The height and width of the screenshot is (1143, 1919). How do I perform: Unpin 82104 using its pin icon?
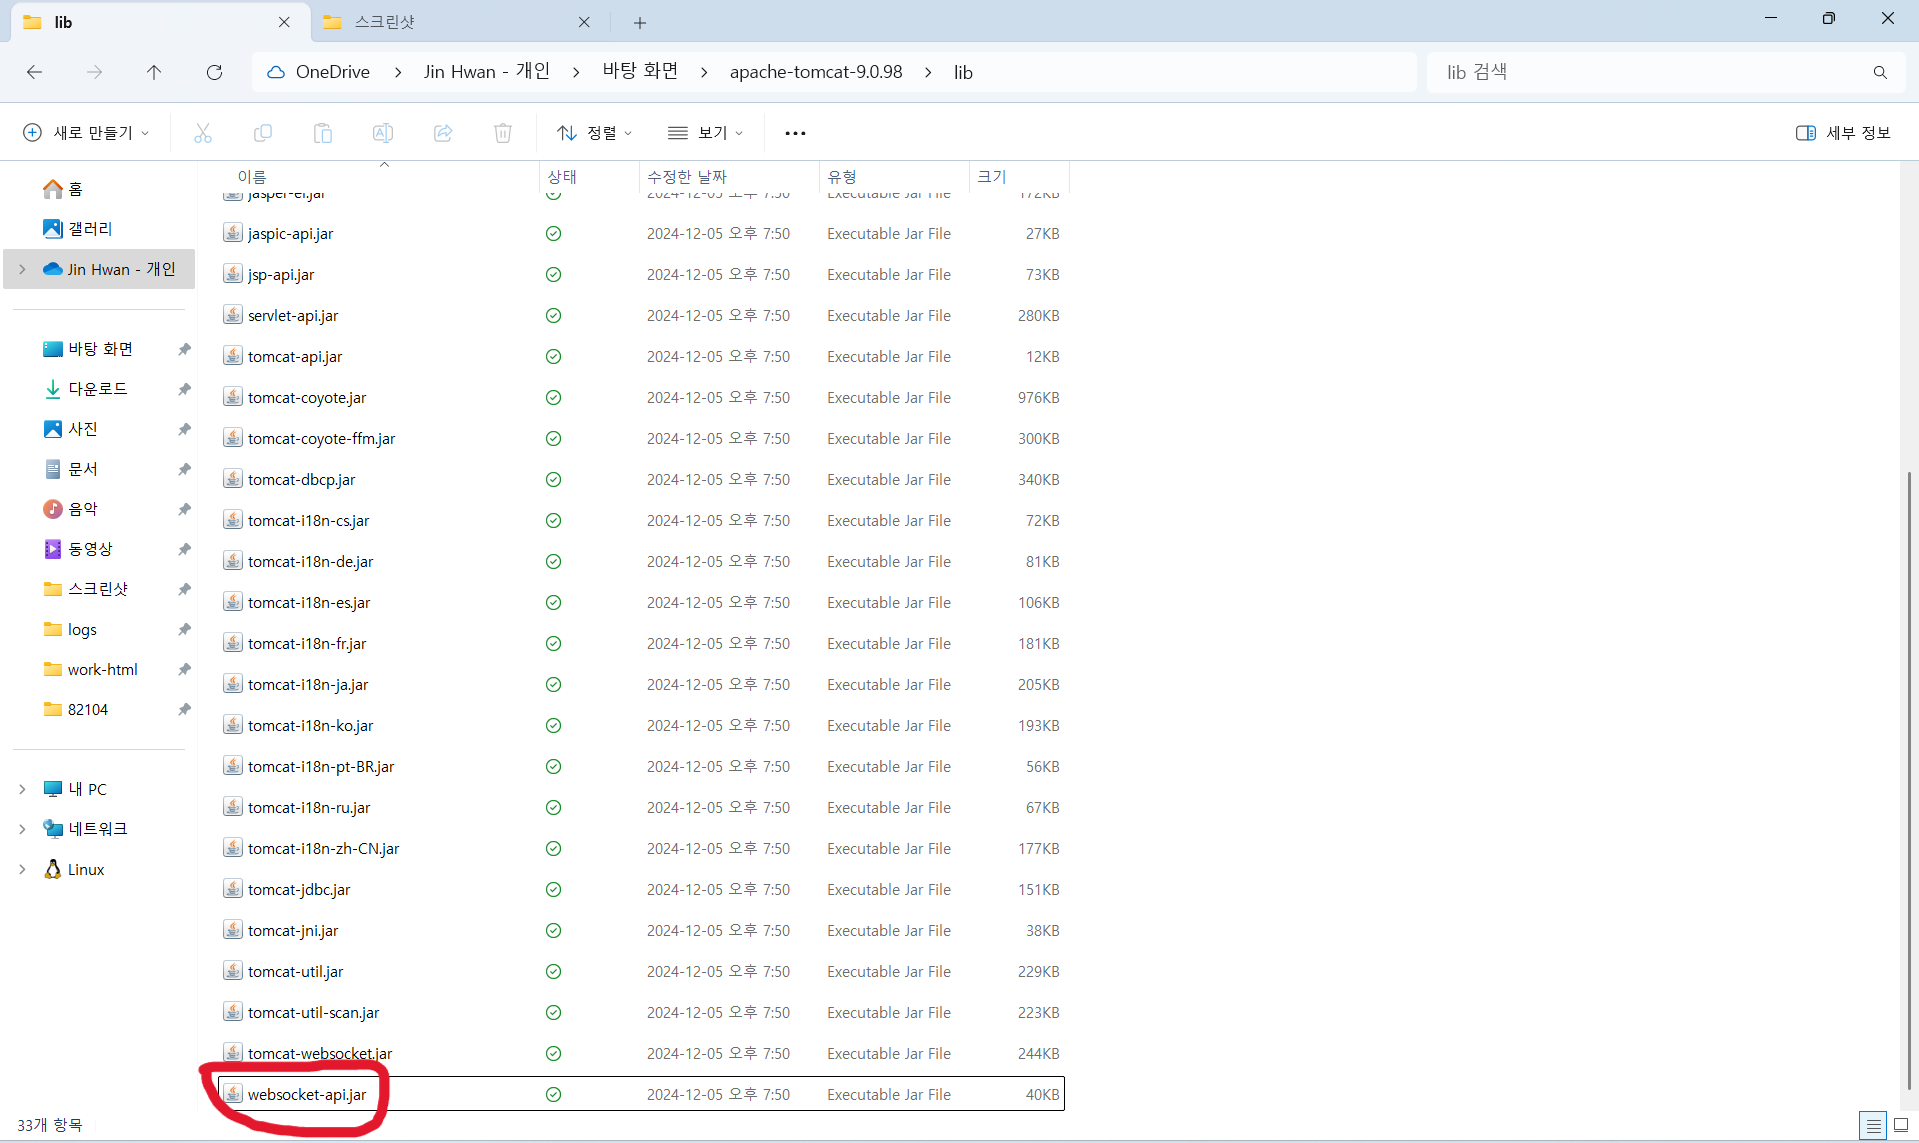pos(184,709)
